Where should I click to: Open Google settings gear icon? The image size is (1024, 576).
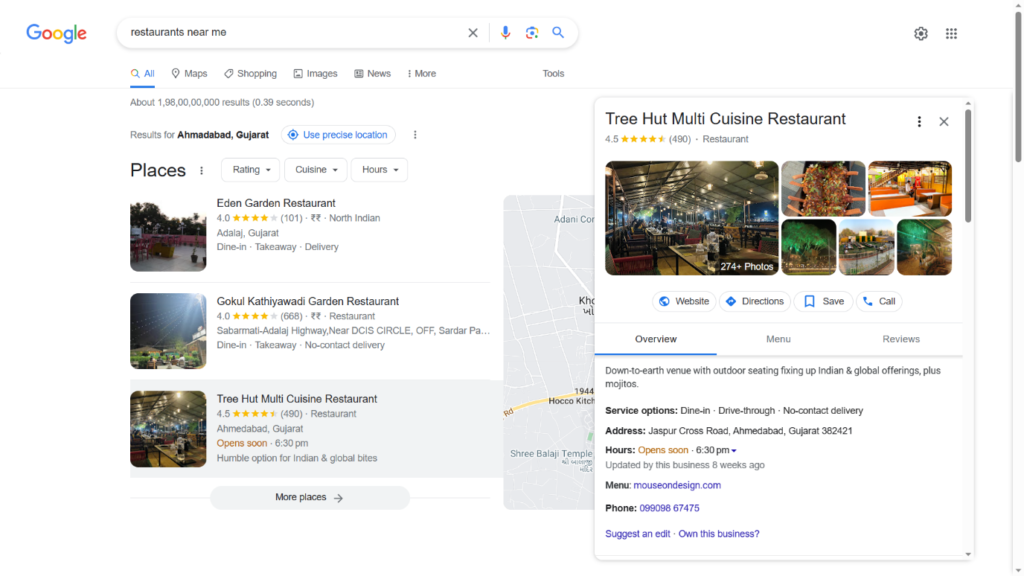click(921, 33)
